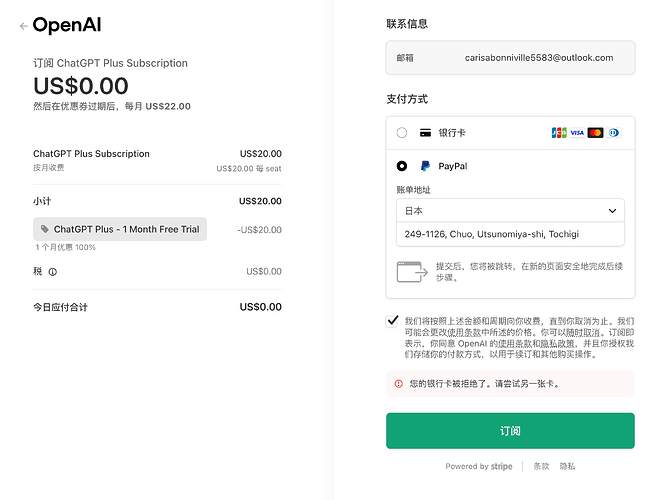The height and width of the screenshot is (500, 672).
Task: Click the PayPal logo icon
Action: click(425, 166)
